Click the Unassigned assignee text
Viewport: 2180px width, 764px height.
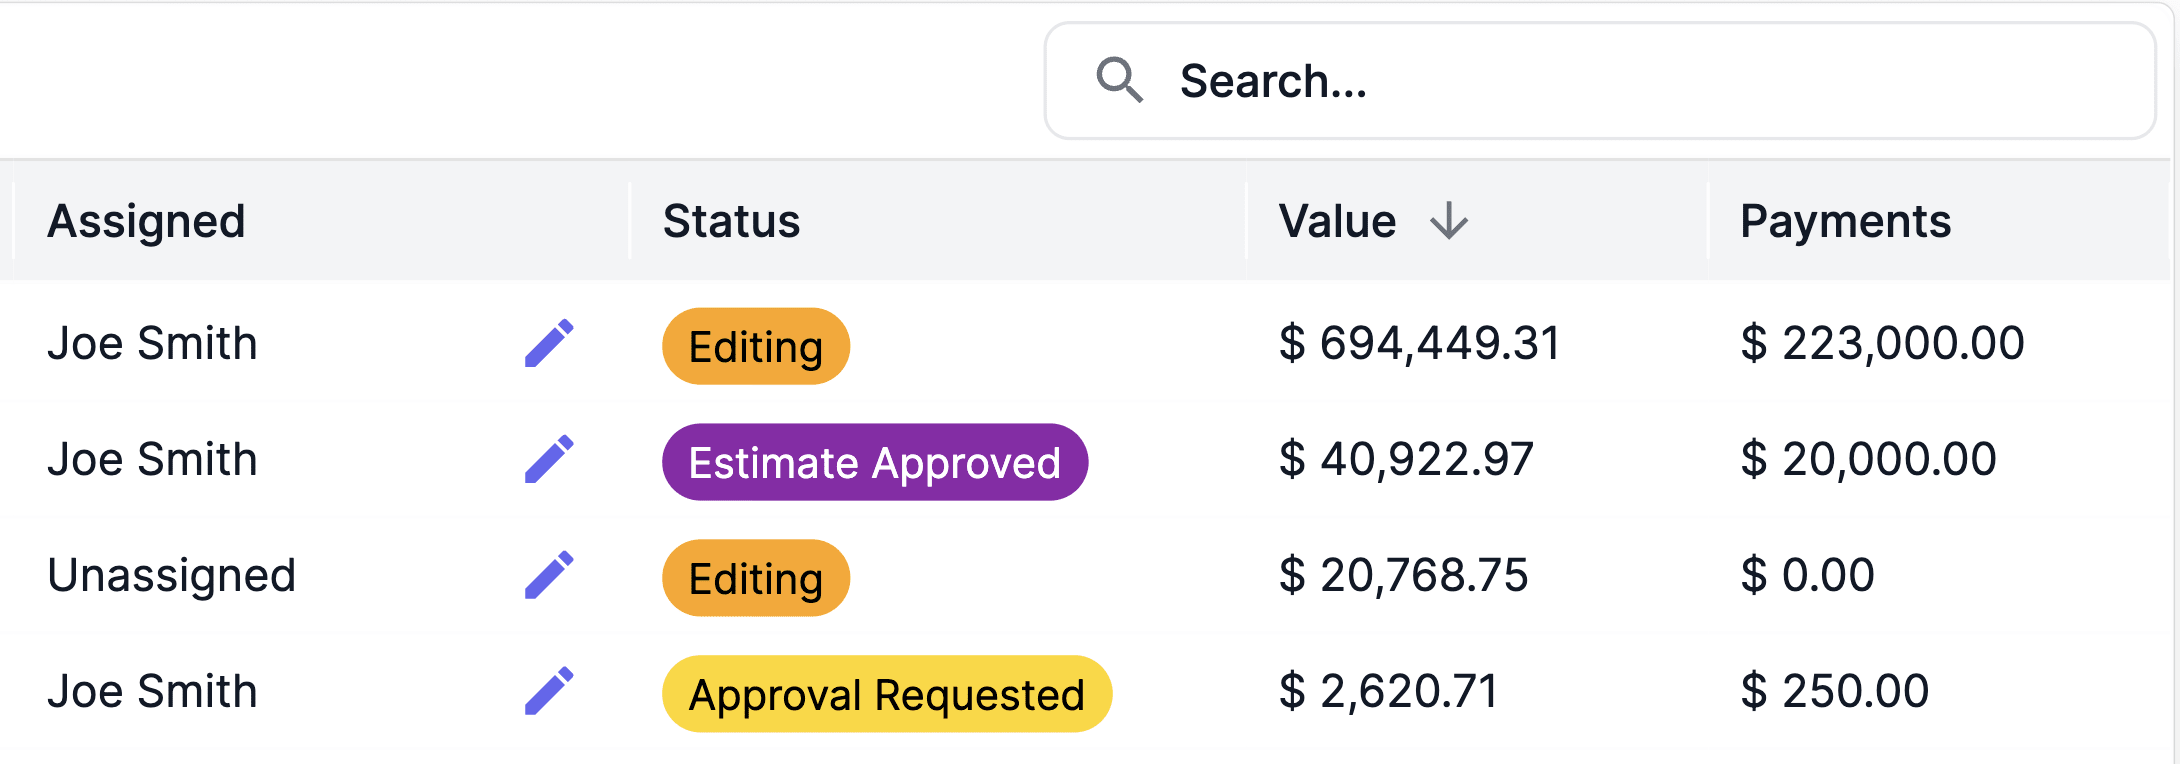[x=171, y=576]
